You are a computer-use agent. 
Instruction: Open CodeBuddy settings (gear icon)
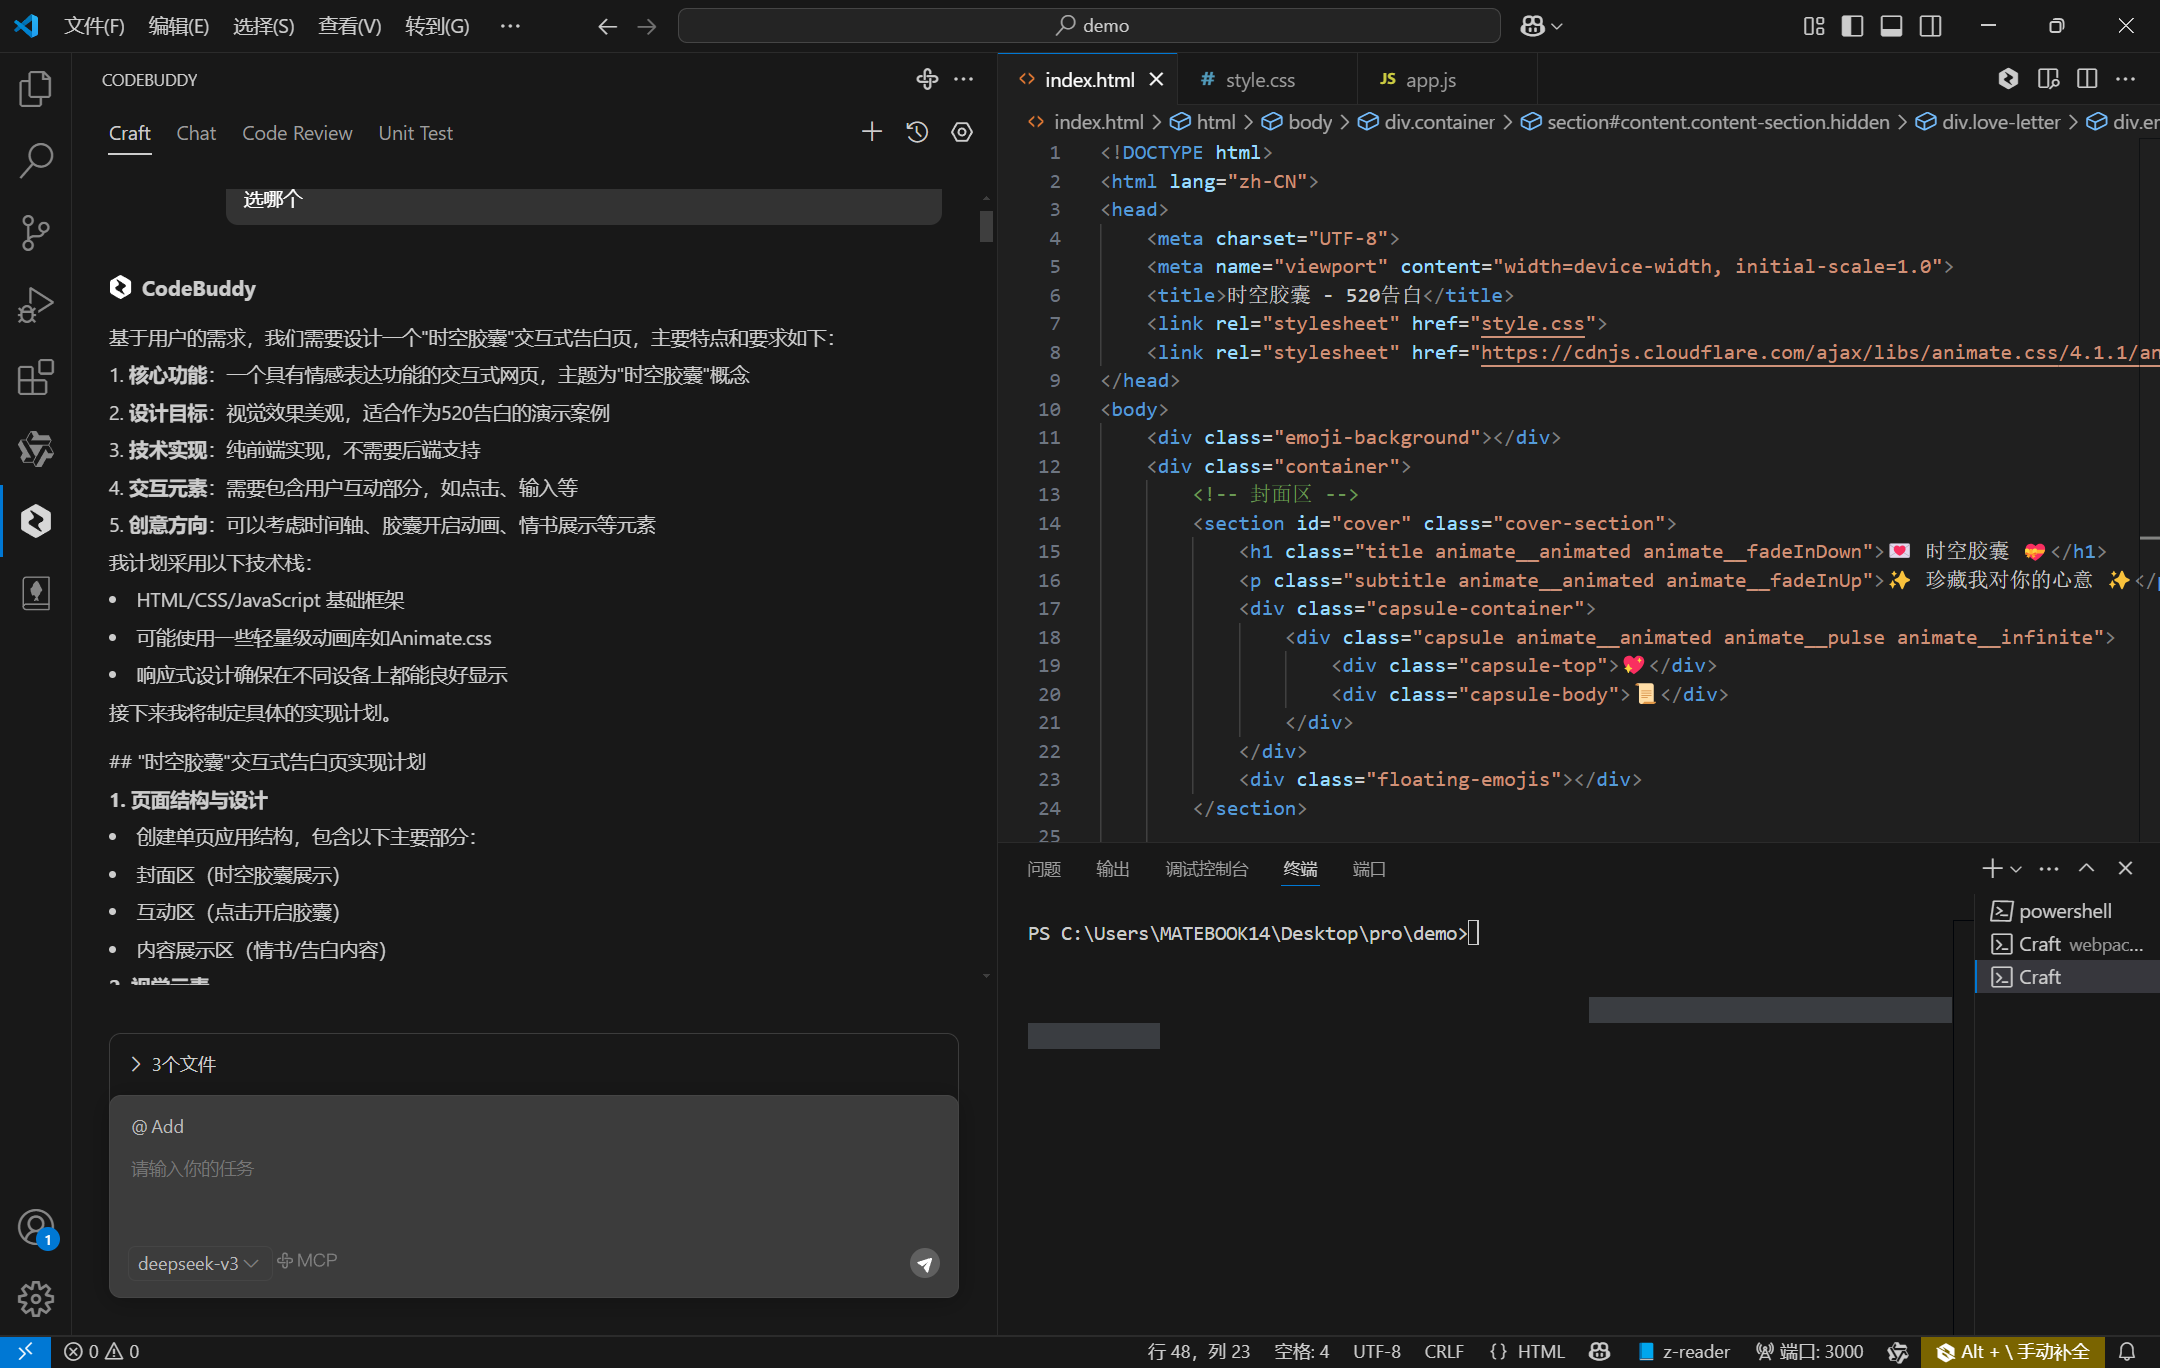[x=961, y=131]
